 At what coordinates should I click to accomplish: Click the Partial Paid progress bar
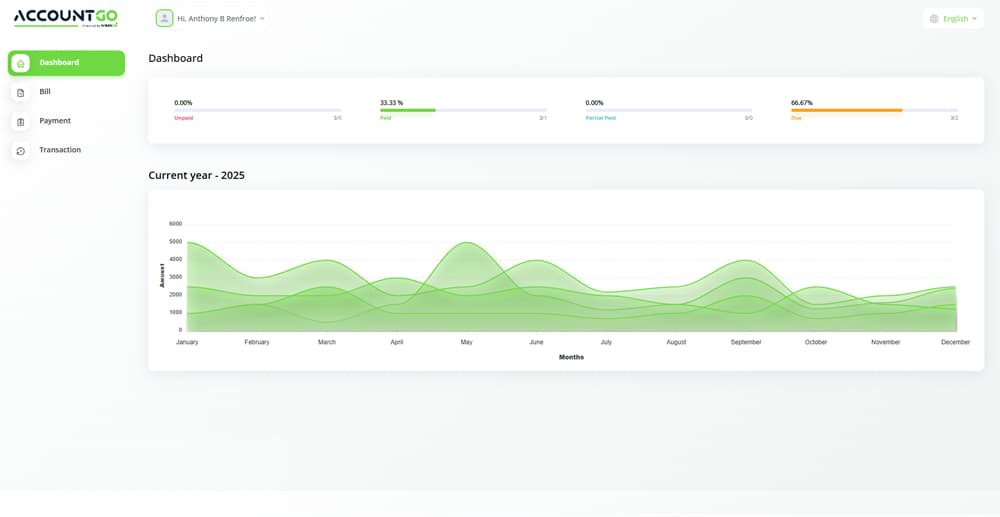pos(668,110)
